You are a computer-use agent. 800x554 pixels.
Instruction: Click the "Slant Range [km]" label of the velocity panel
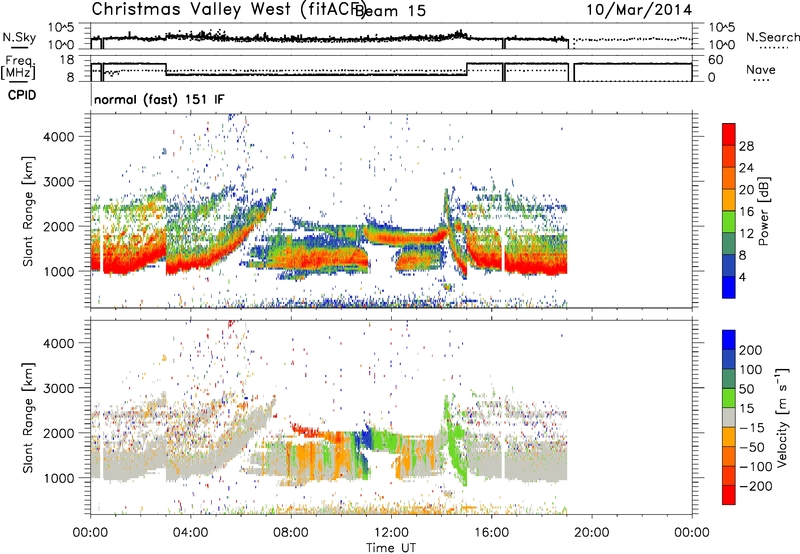tap(28, 417)
